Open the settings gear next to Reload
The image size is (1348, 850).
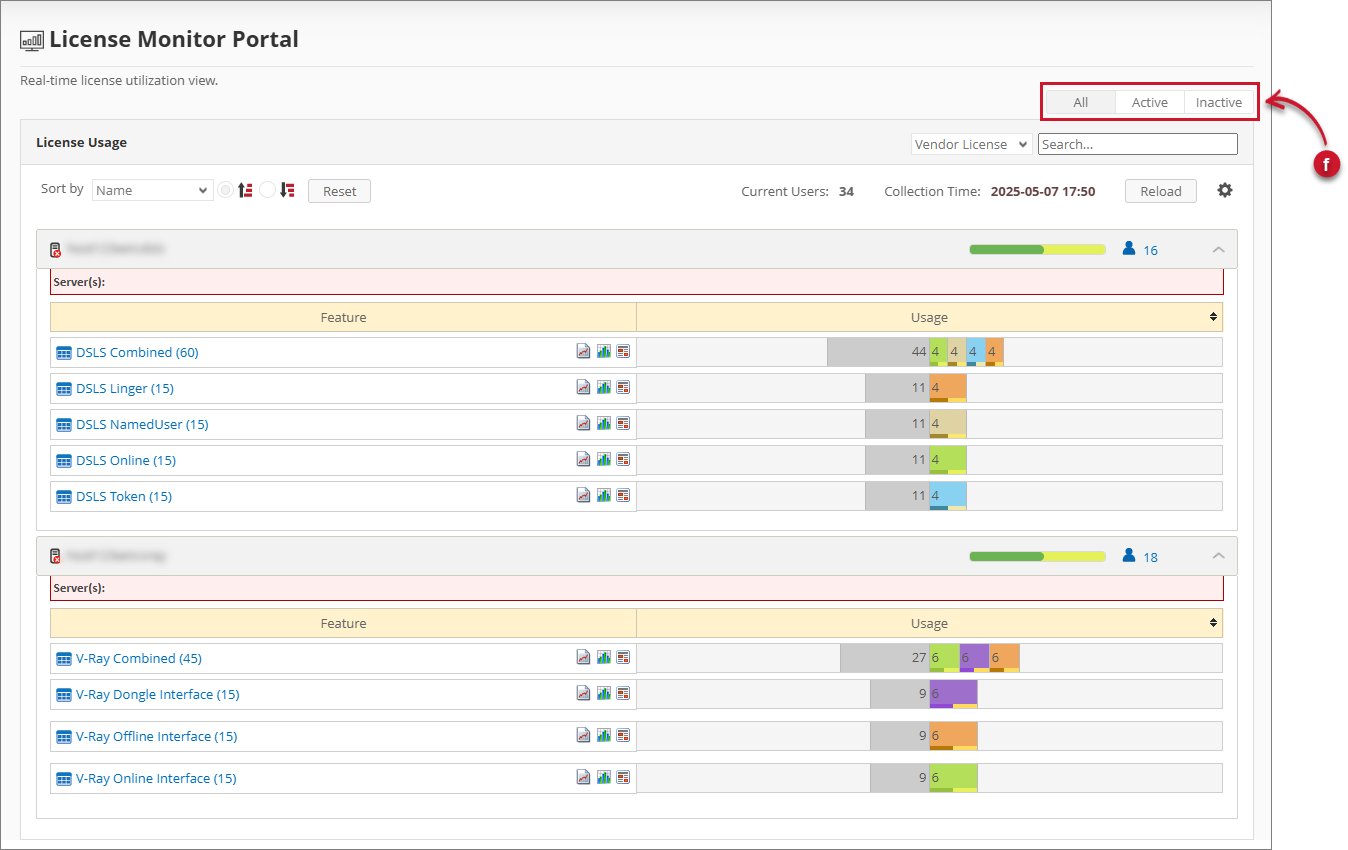click(x=1225, y=190)
